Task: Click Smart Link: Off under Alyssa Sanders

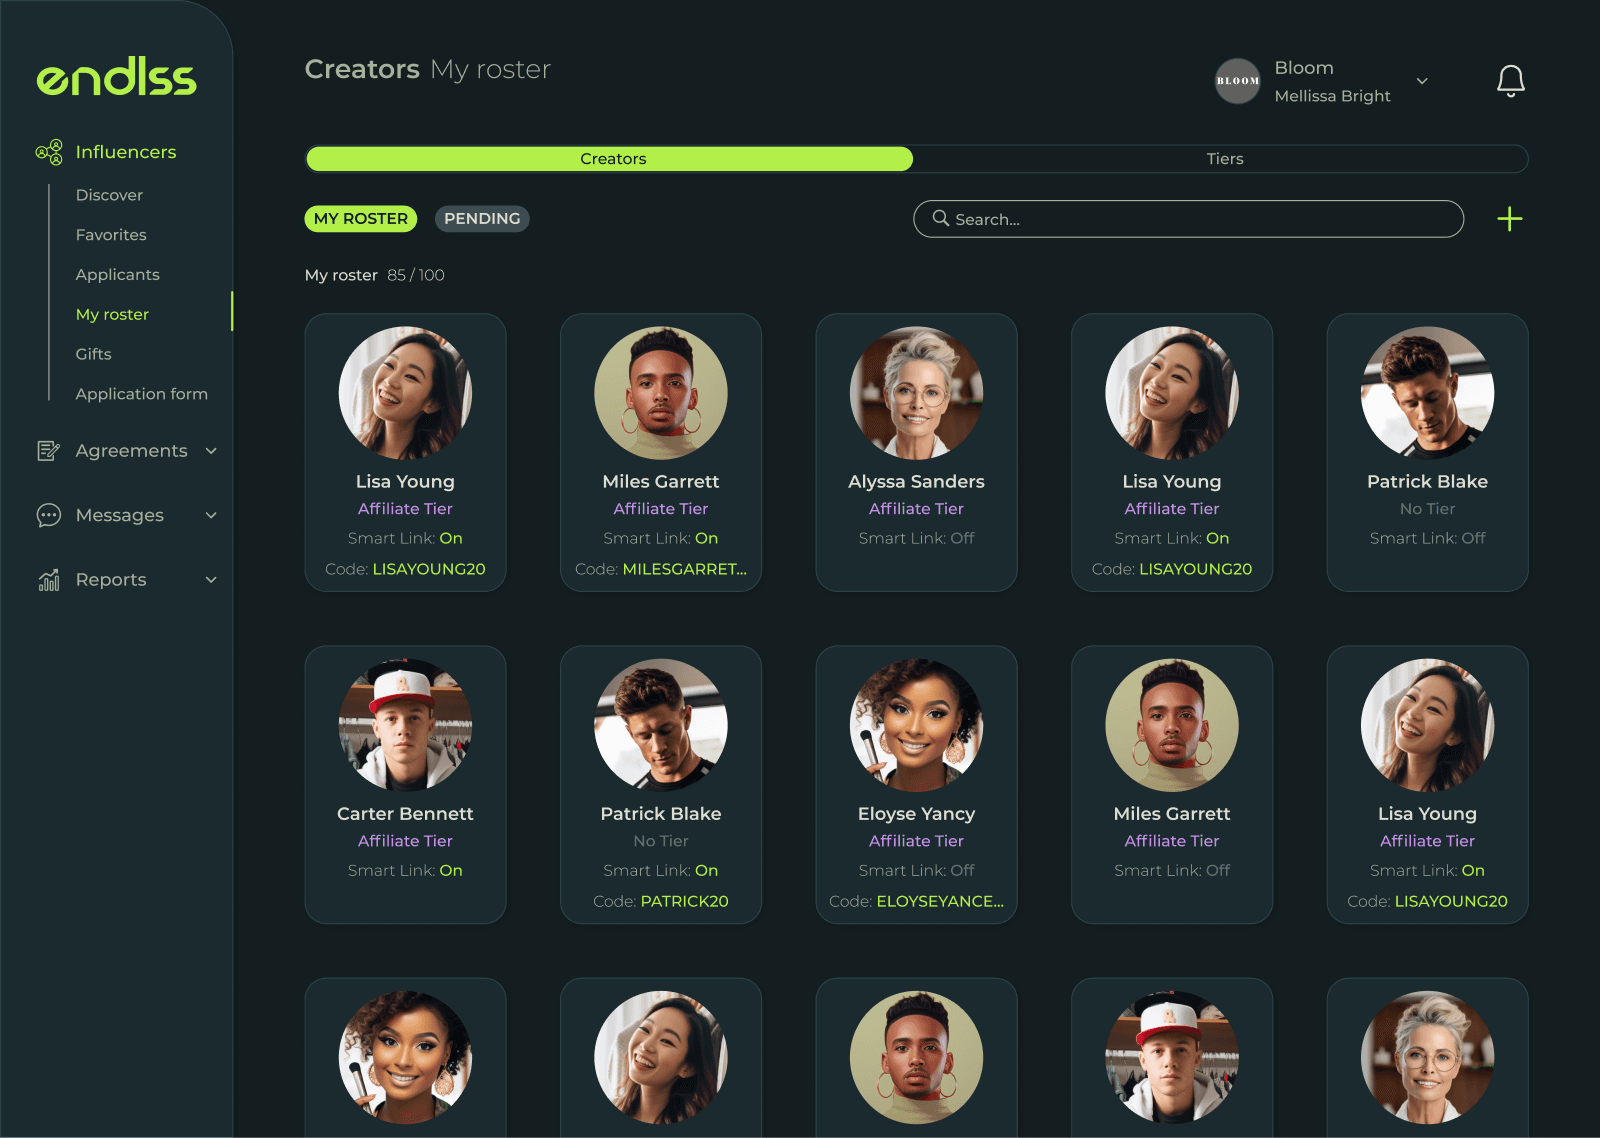Action: 916,538
